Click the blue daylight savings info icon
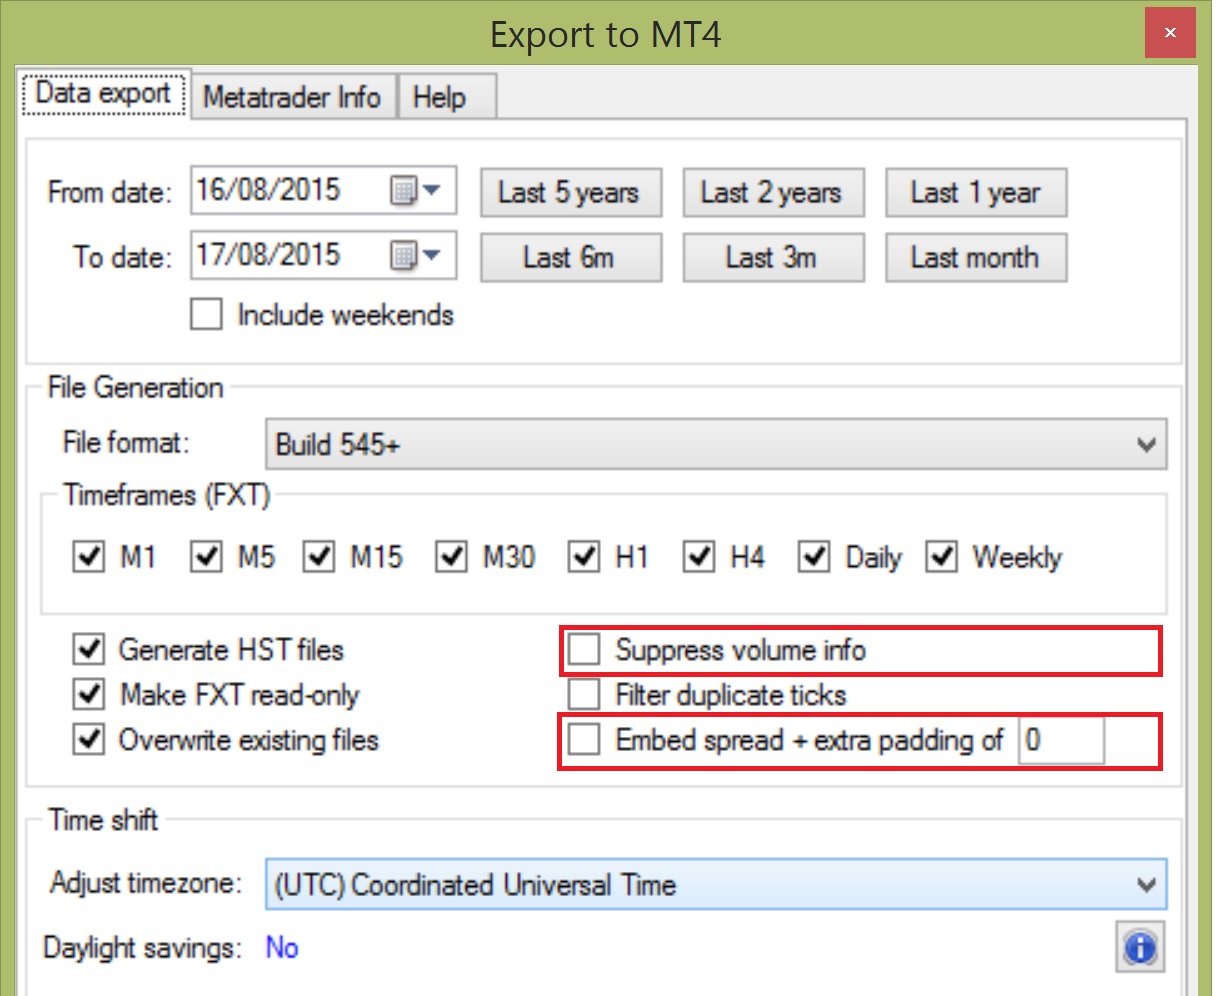The height and width of the screenshot is (996, 1216). 1141,947
